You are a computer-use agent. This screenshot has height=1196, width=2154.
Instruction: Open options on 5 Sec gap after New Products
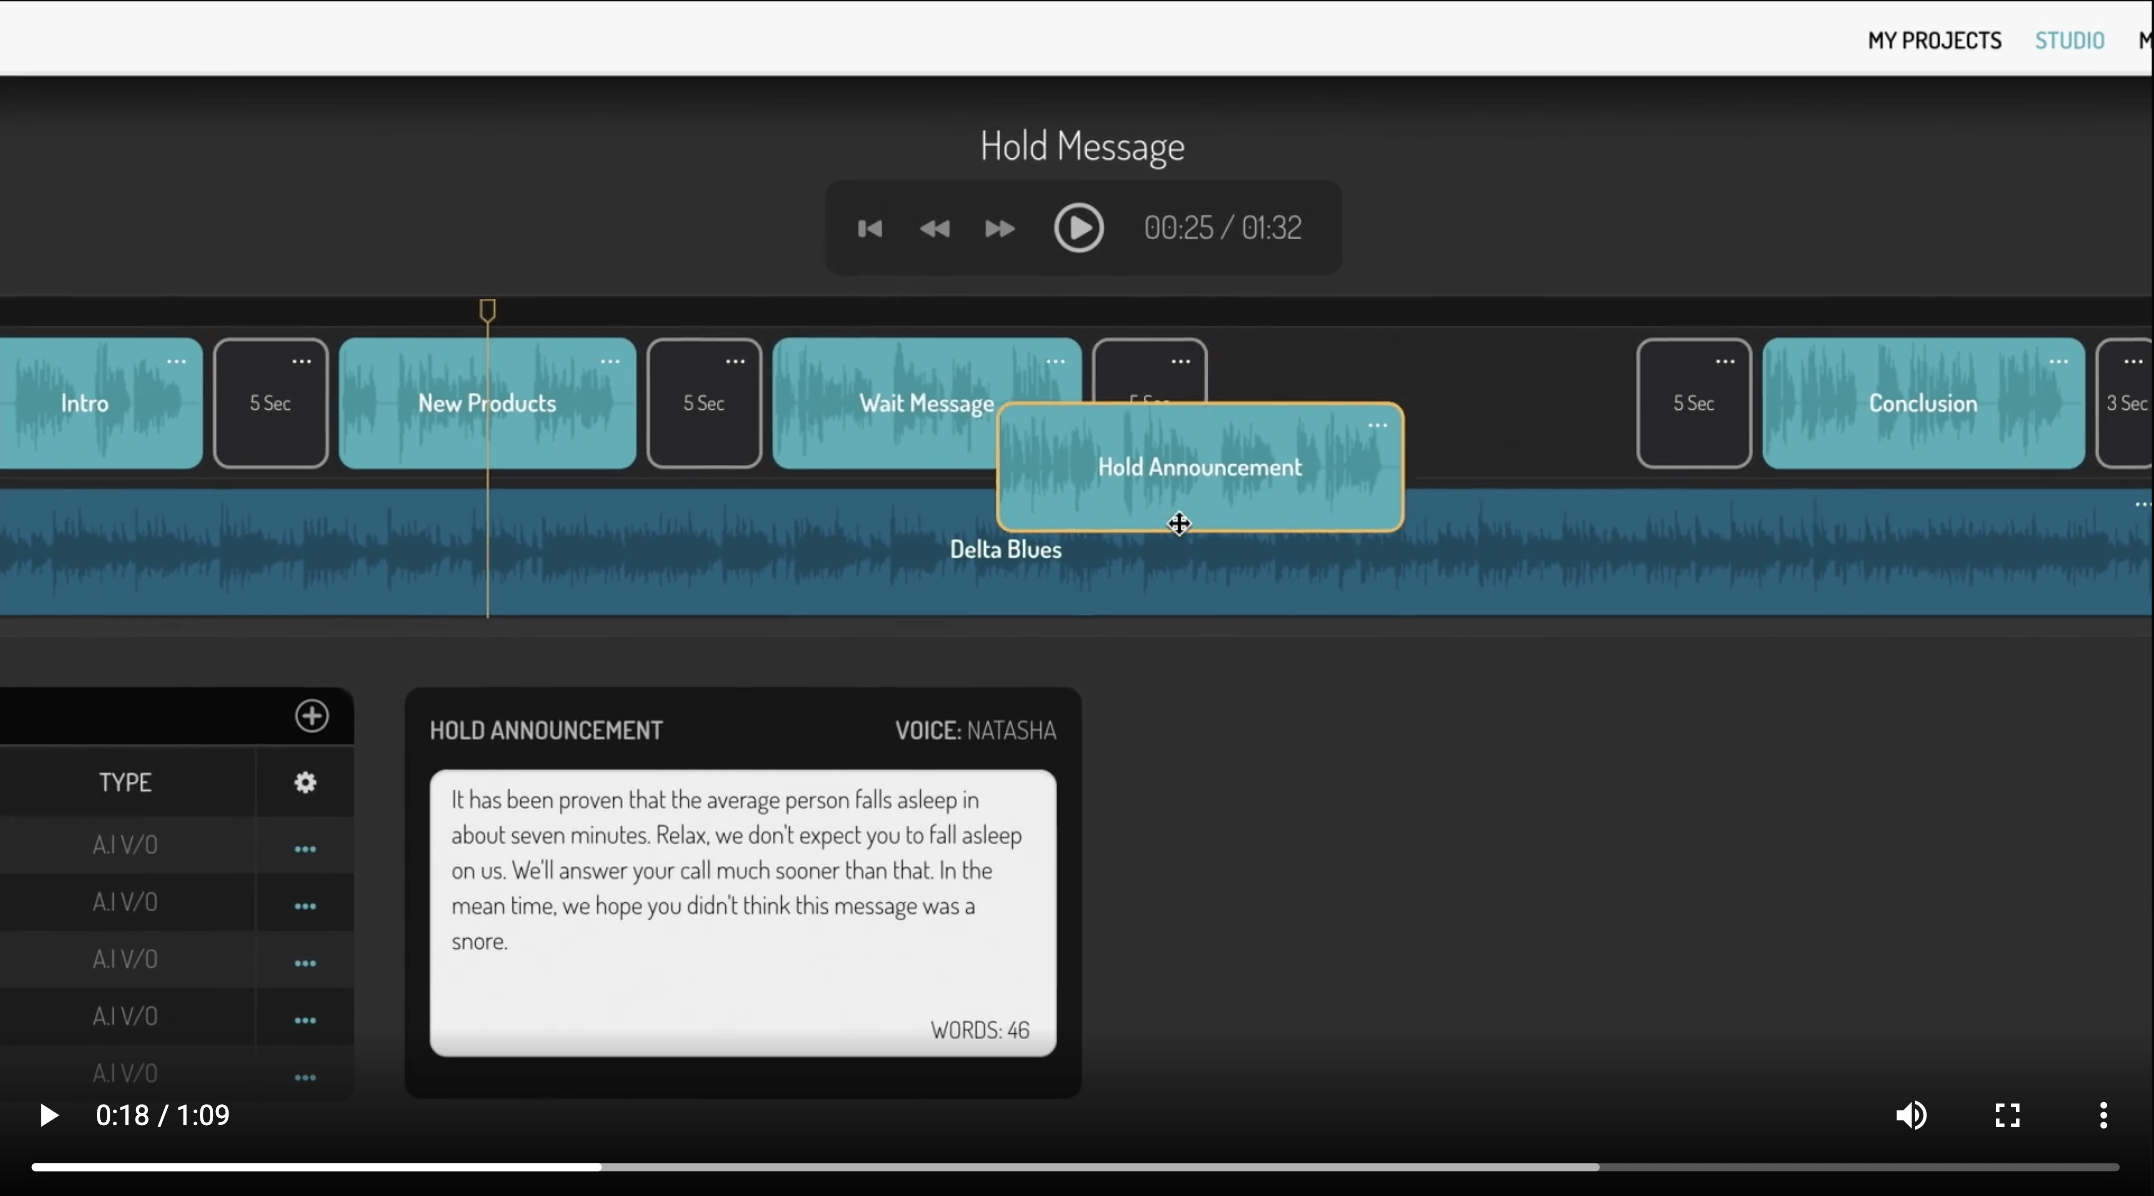(x=736, y=362)
